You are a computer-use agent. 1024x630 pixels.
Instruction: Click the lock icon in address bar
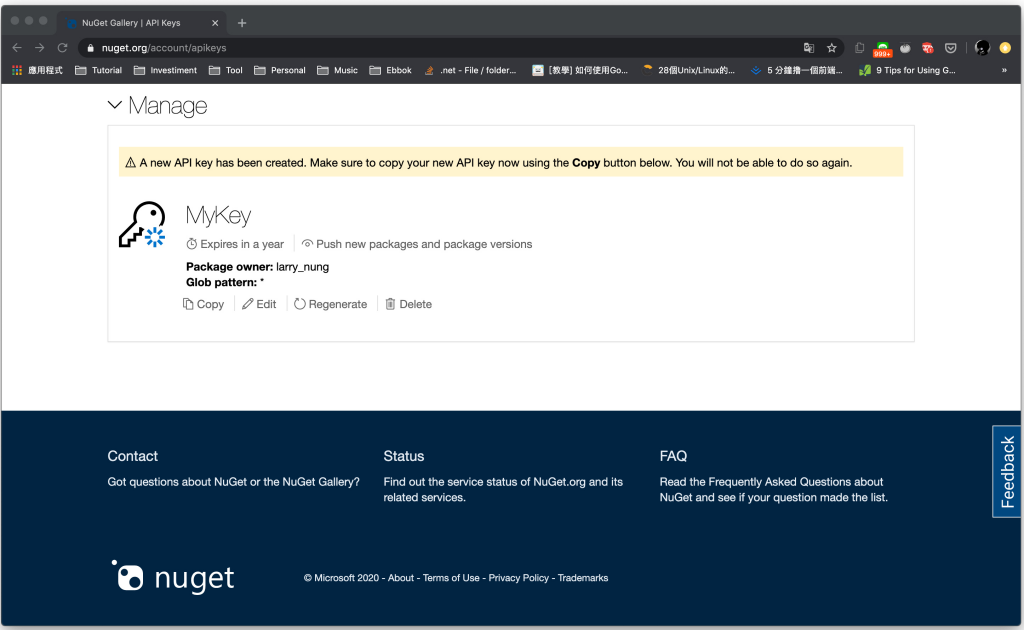(91, 48)
